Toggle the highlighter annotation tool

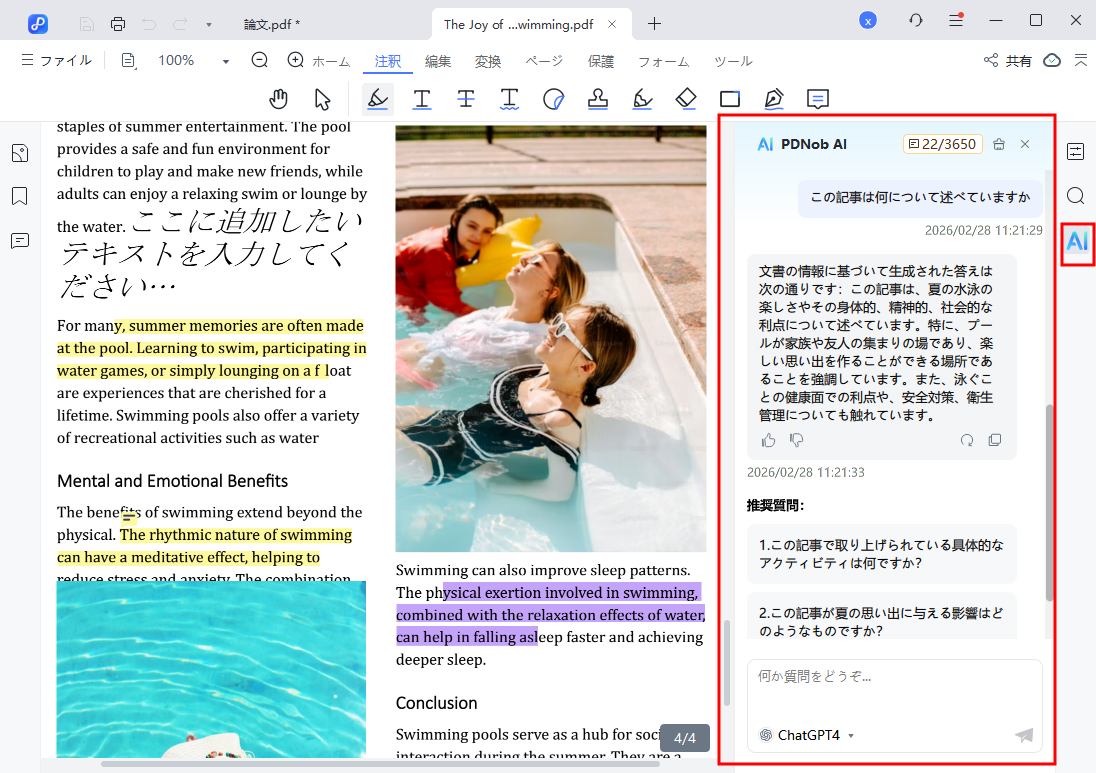tap(377, 99)
